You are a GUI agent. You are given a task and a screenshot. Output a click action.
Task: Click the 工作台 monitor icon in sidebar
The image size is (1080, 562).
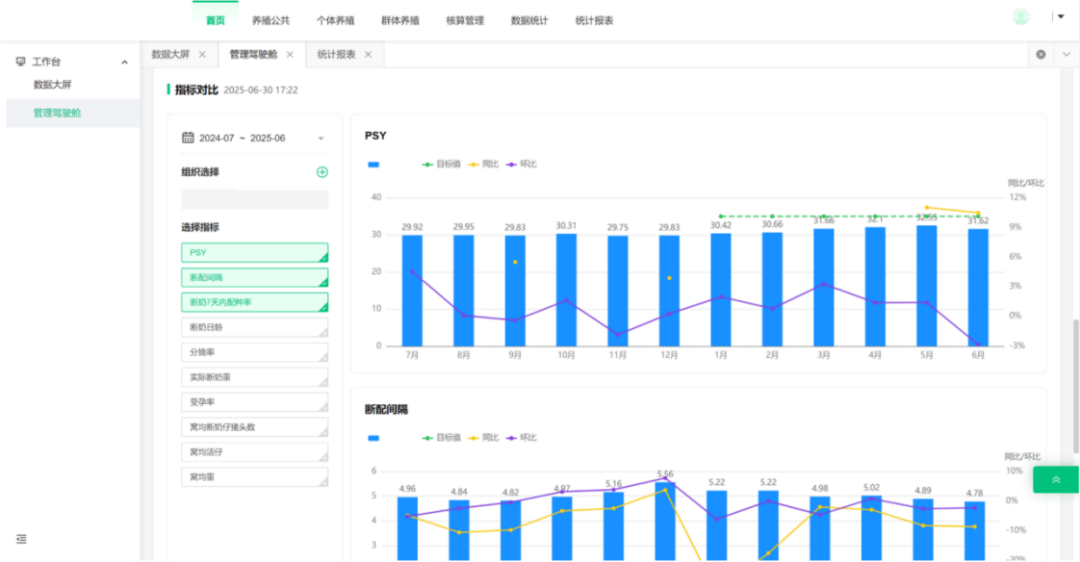(21, 62)
